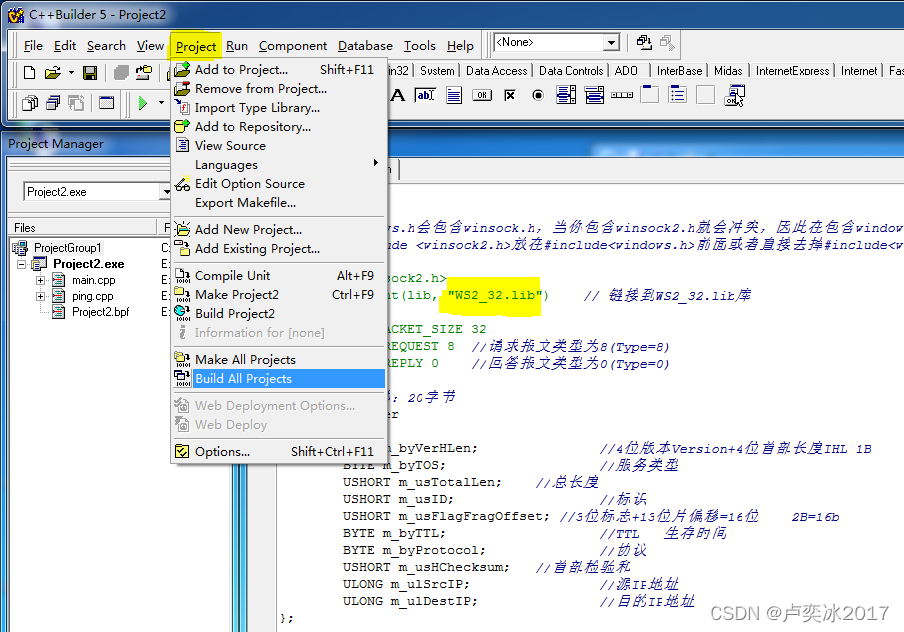Select the ComboBox component icon

pyautogui.click(x=594, y=95)
